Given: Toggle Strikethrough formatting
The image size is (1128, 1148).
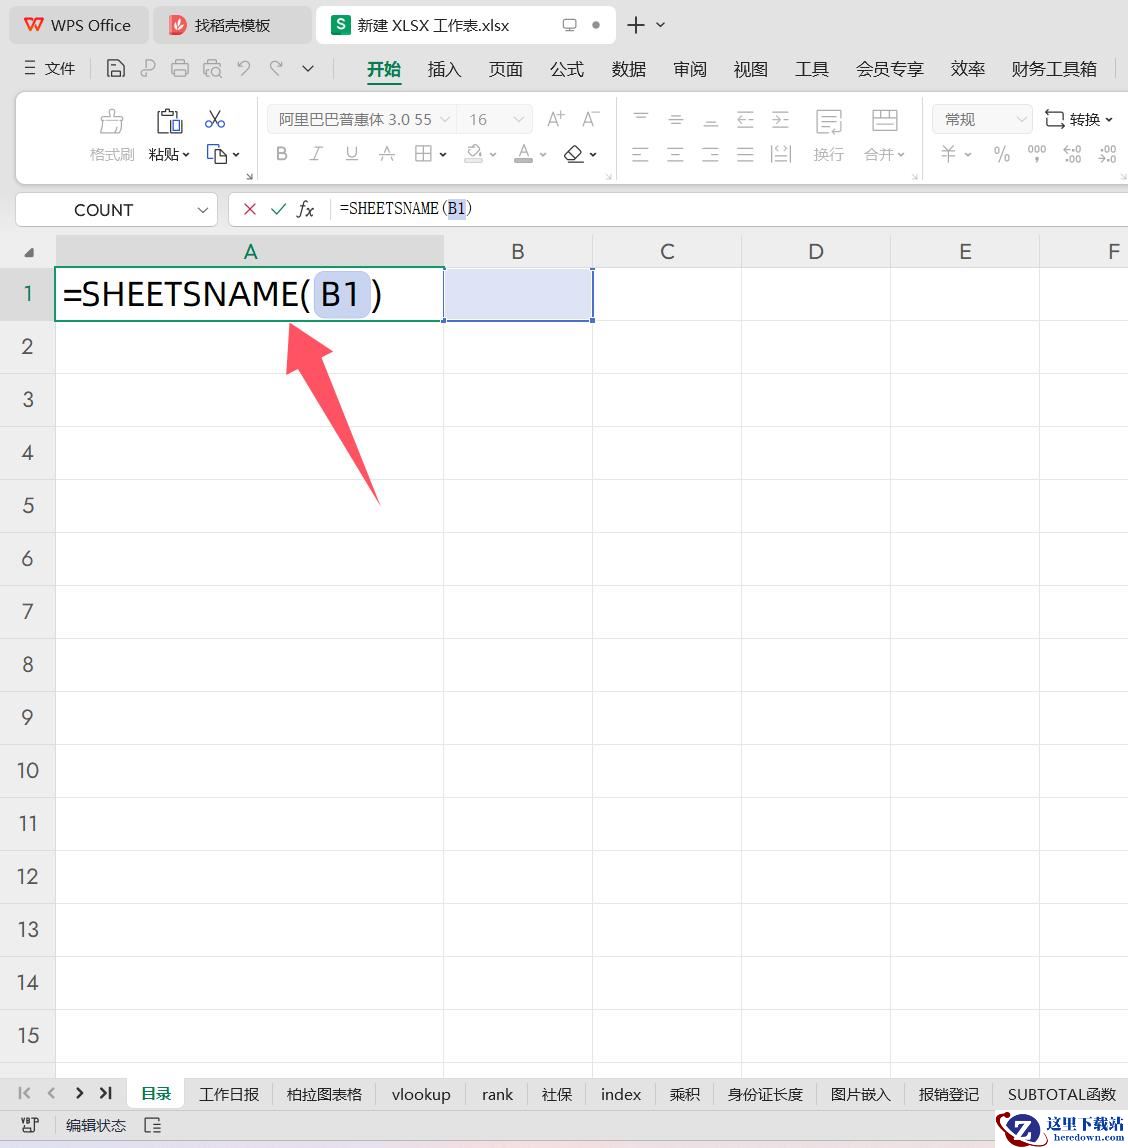Looking at the screenshot, I should [x=386, y=154].
